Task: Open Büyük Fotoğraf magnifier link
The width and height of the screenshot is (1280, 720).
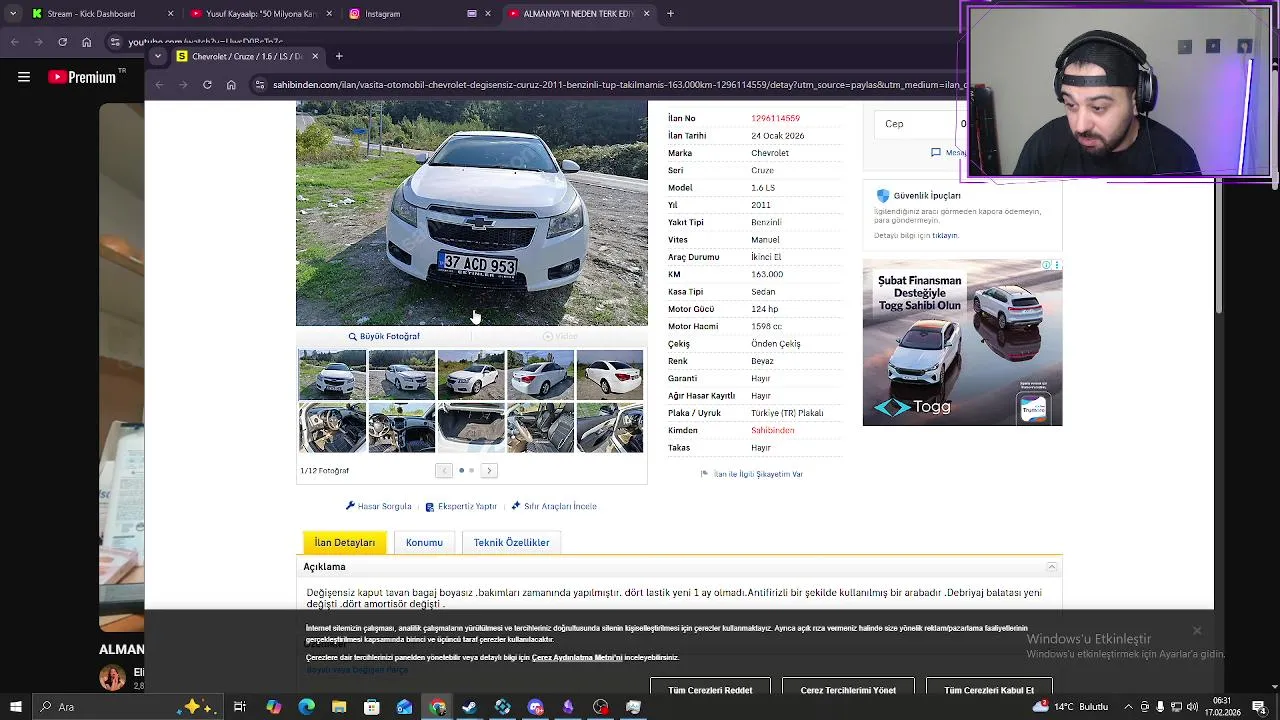Action: 384,337
